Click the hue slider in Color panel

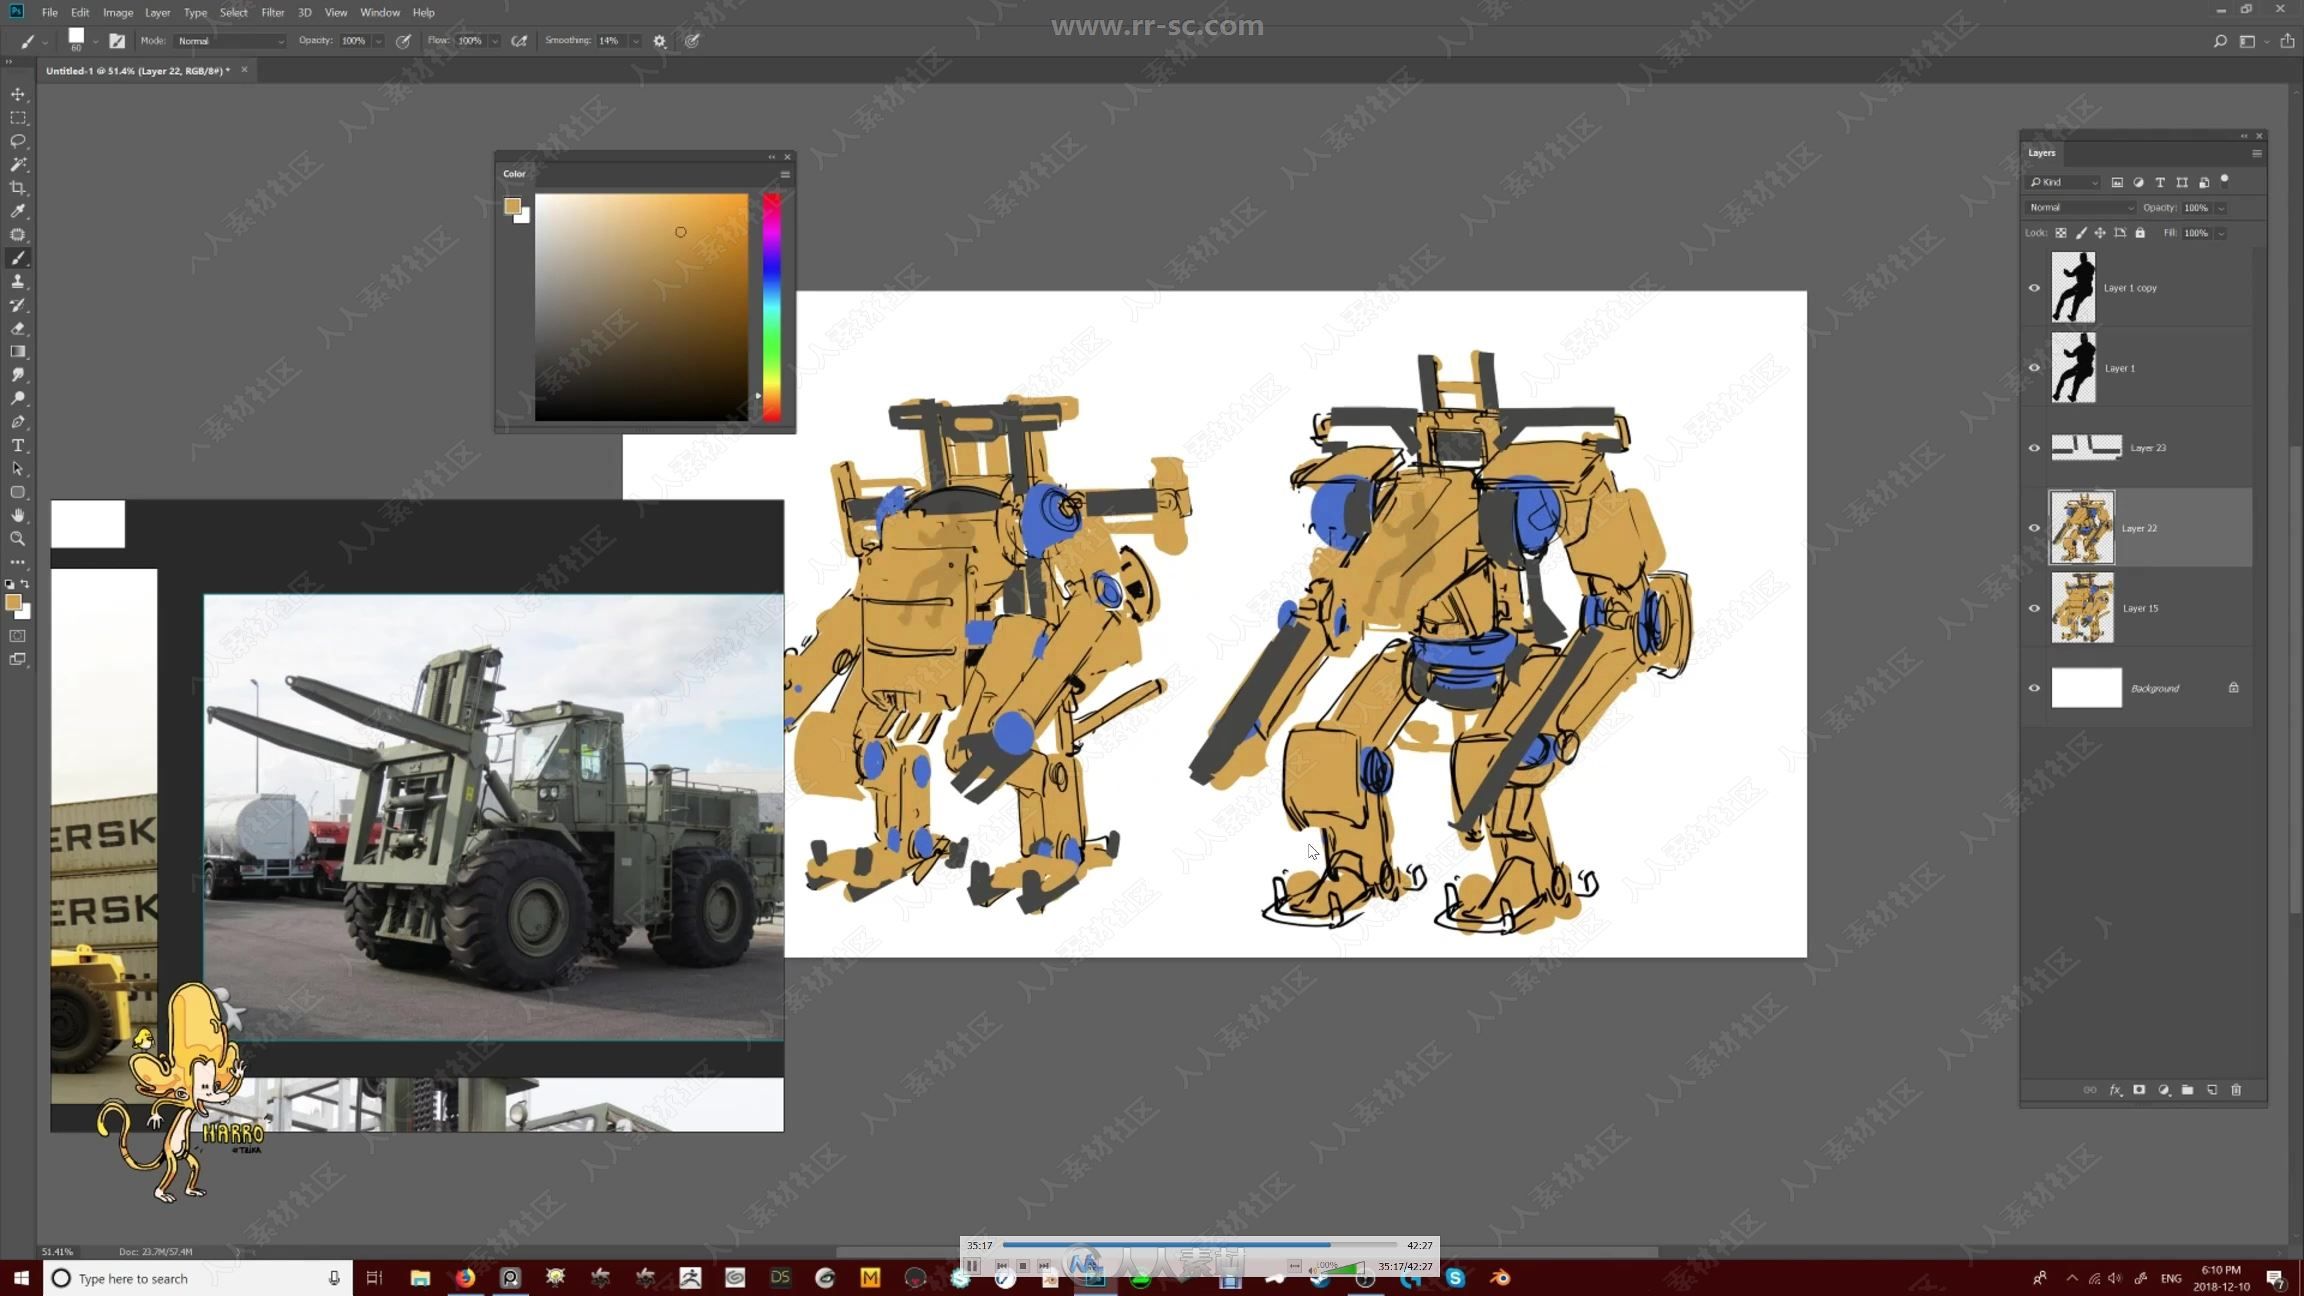pos(771,307)
